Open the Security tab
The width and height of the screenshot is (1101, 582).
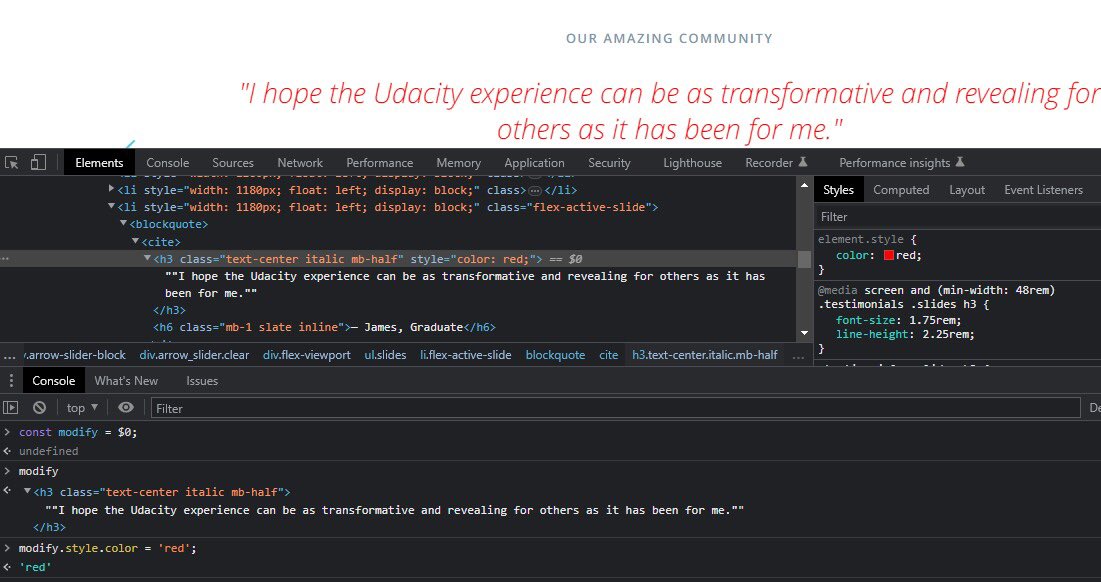coord(609,163)
